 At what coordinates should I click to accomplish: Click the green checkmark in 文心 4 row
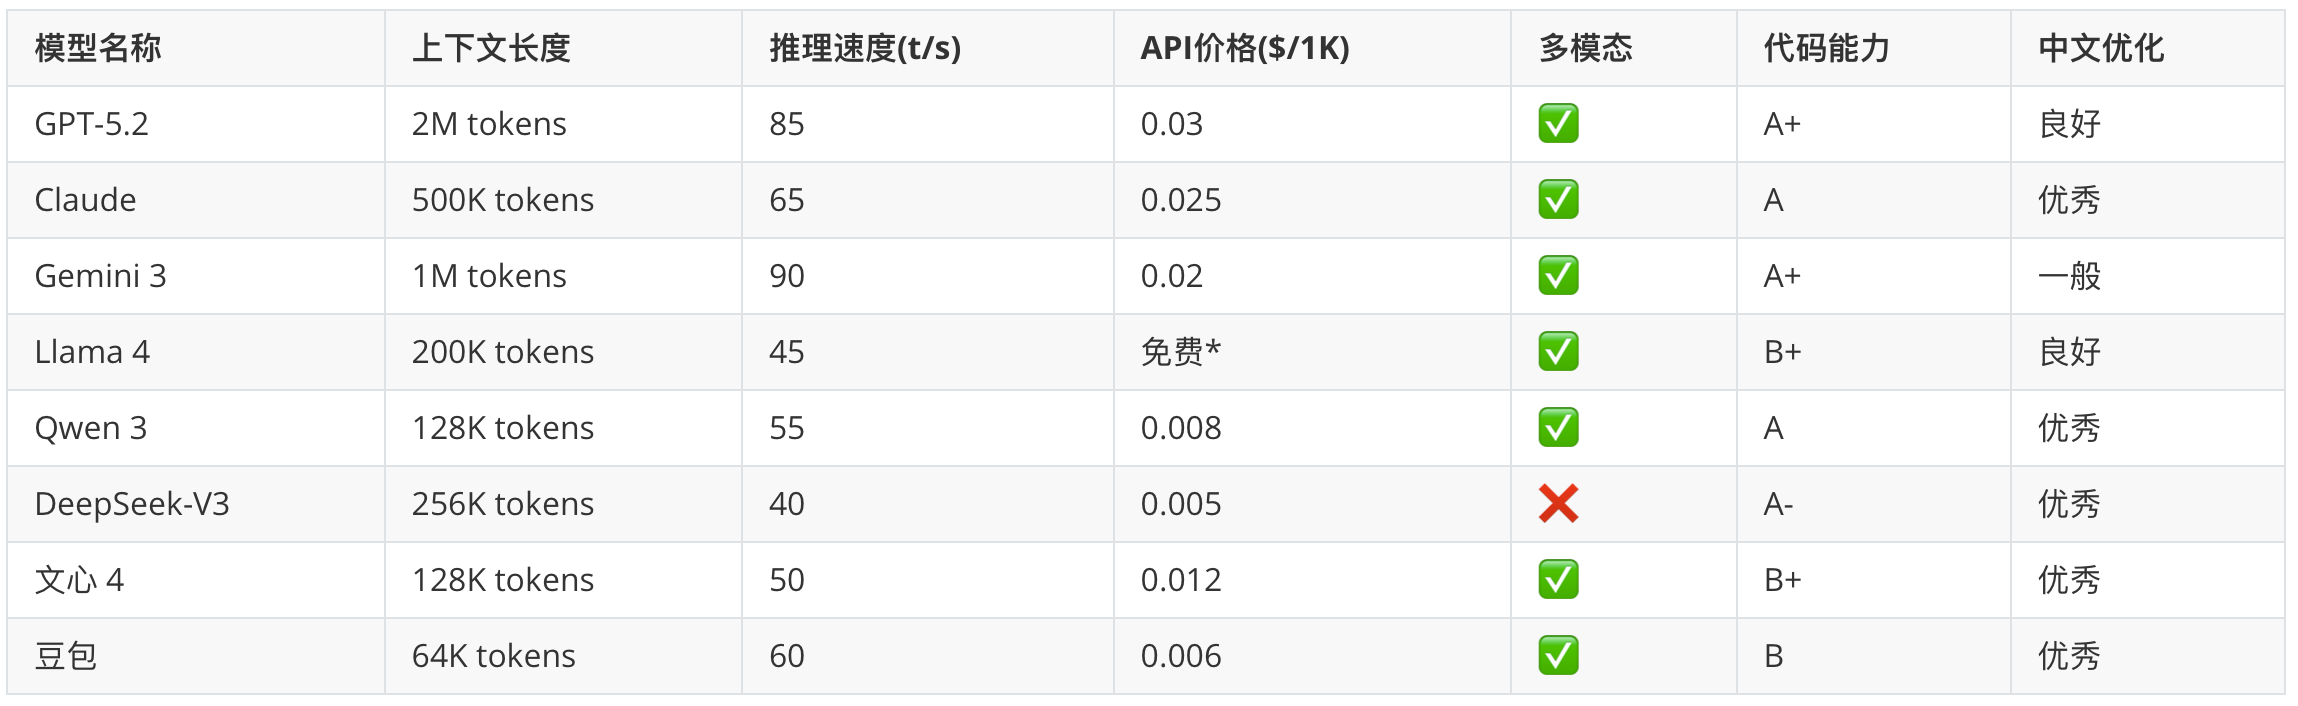pyautogui.click(x=1558, y=580)
